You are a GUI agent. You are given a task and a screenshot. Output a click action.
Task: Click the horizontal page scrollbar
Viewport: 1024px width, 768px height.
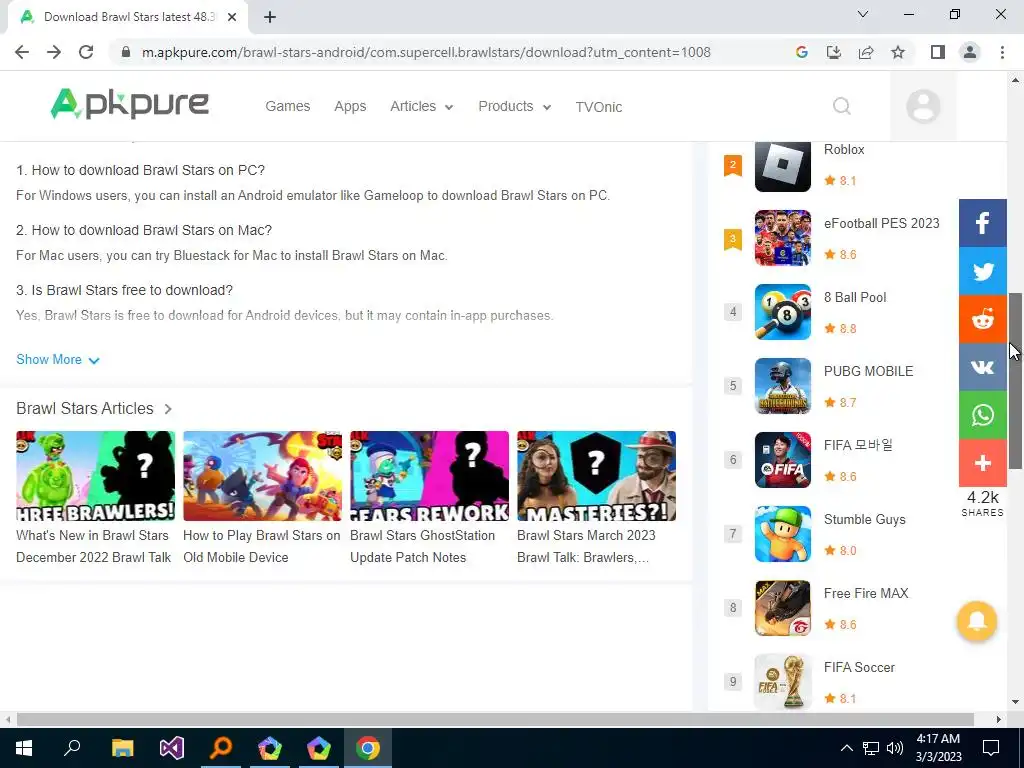pos(495,720)
